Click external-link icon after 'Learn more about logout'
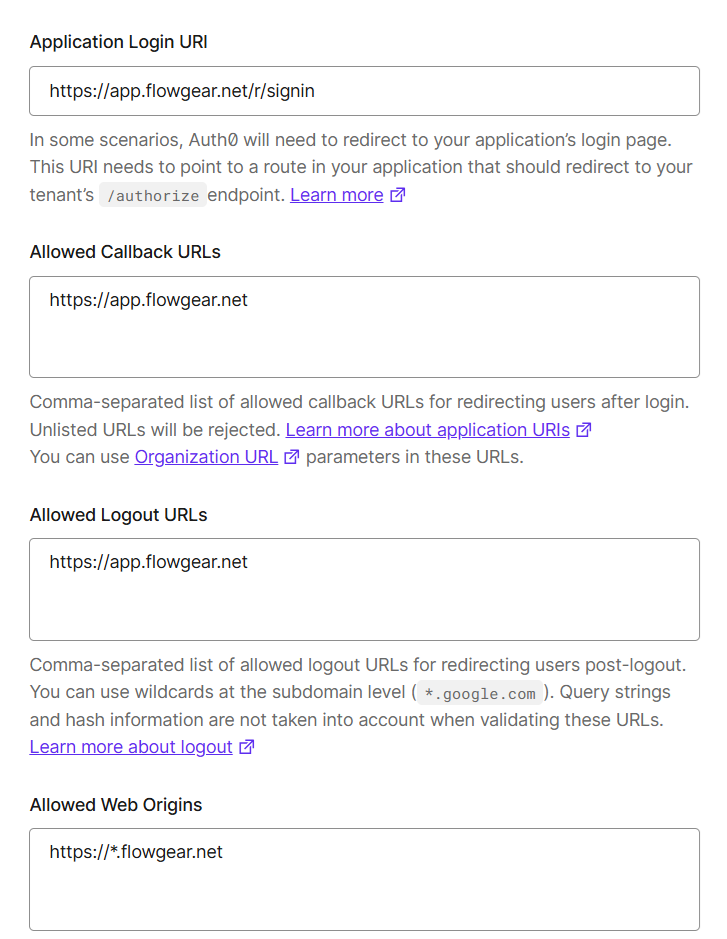 click(x=247, y=747)
